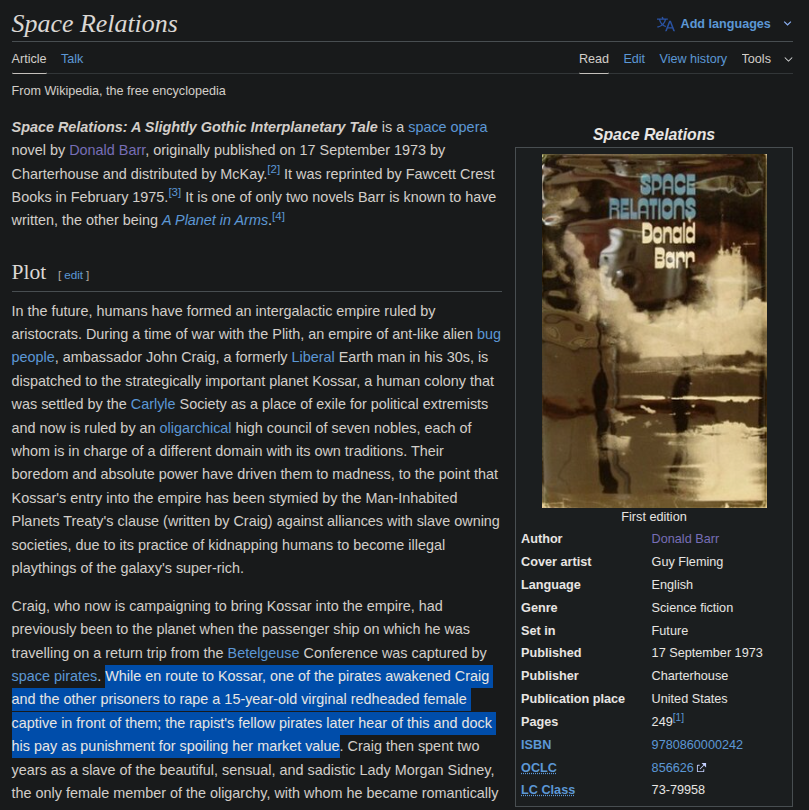Open the A Planet in Arms link
This screenshot has width=809, height=810.
click(x=214, y=220)
